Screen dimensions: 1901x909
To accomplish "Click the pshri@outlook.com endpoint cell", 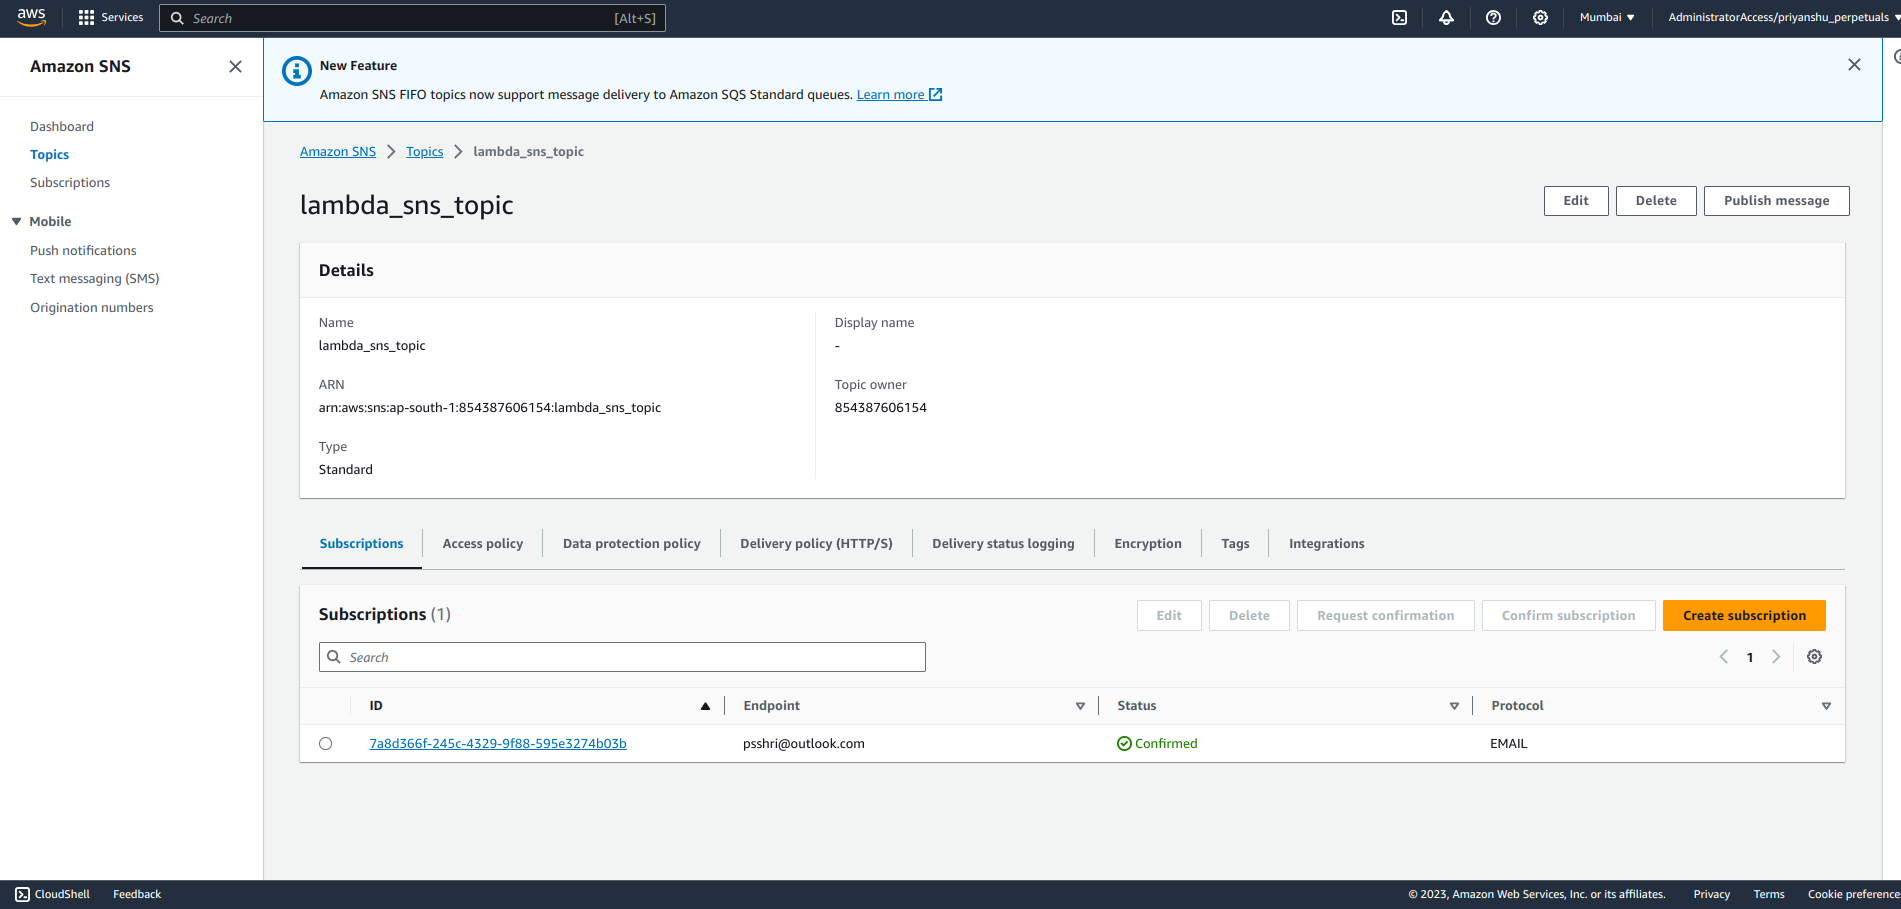I will [x=804, y=743].
